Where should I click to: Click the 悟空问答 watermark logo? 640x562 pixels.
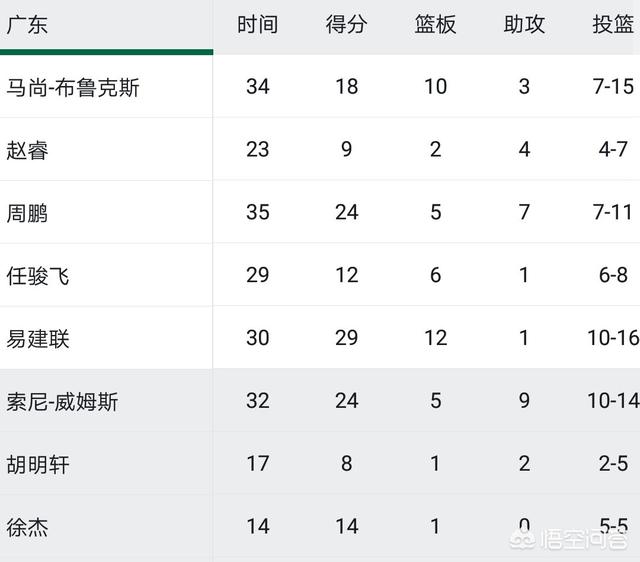(569, 540)
